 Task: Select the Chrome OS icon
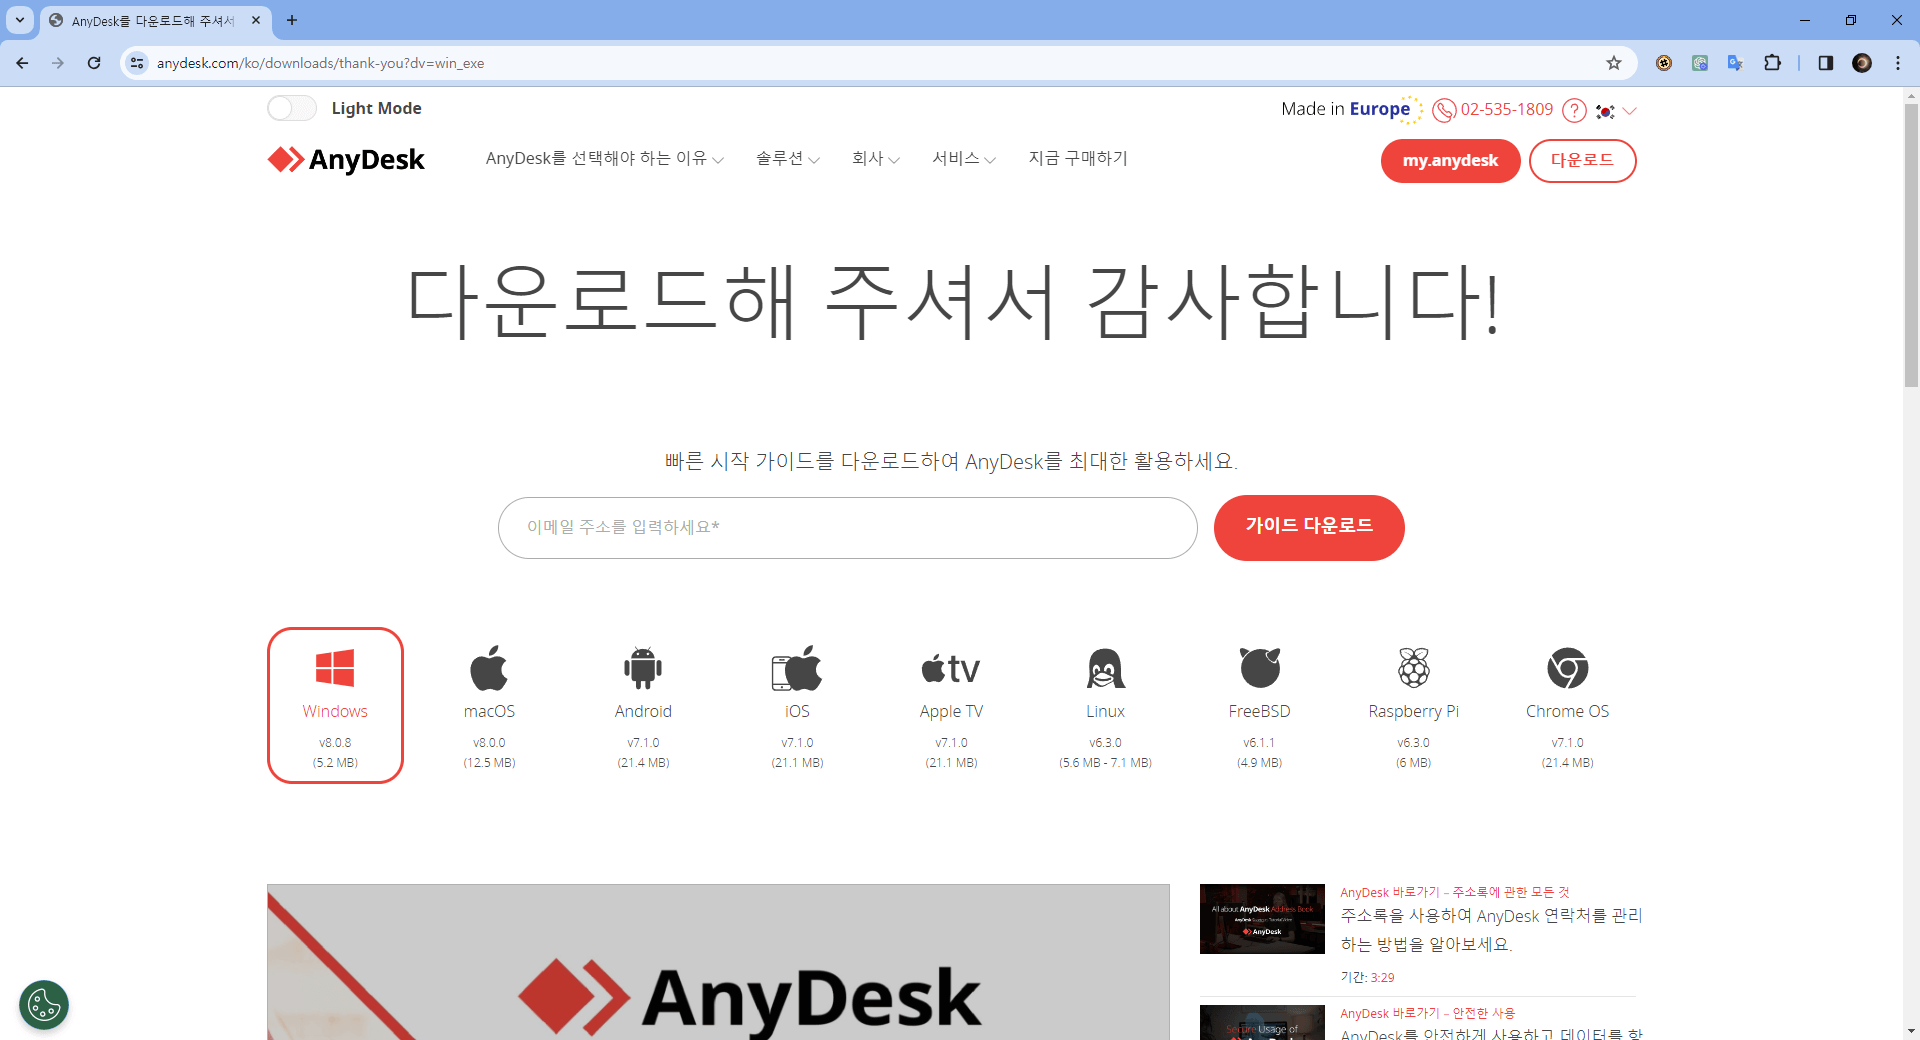(1568, 668)
